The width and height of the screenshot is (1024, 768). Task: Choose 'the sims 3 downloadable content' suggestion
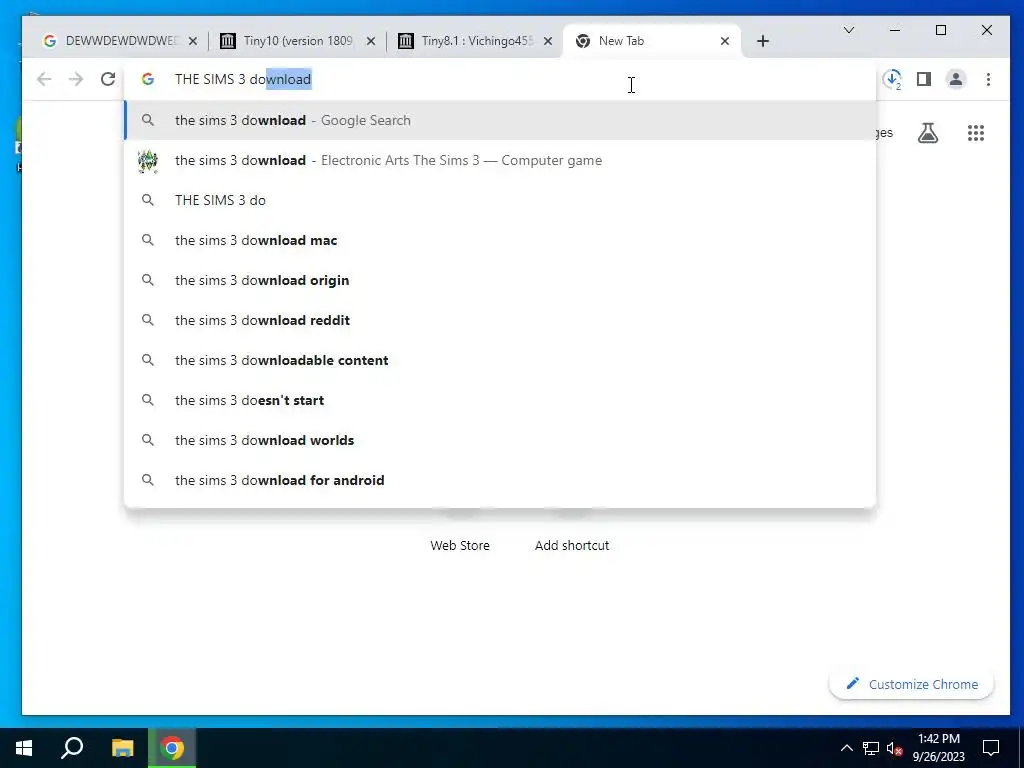click(x=500, y=360)
